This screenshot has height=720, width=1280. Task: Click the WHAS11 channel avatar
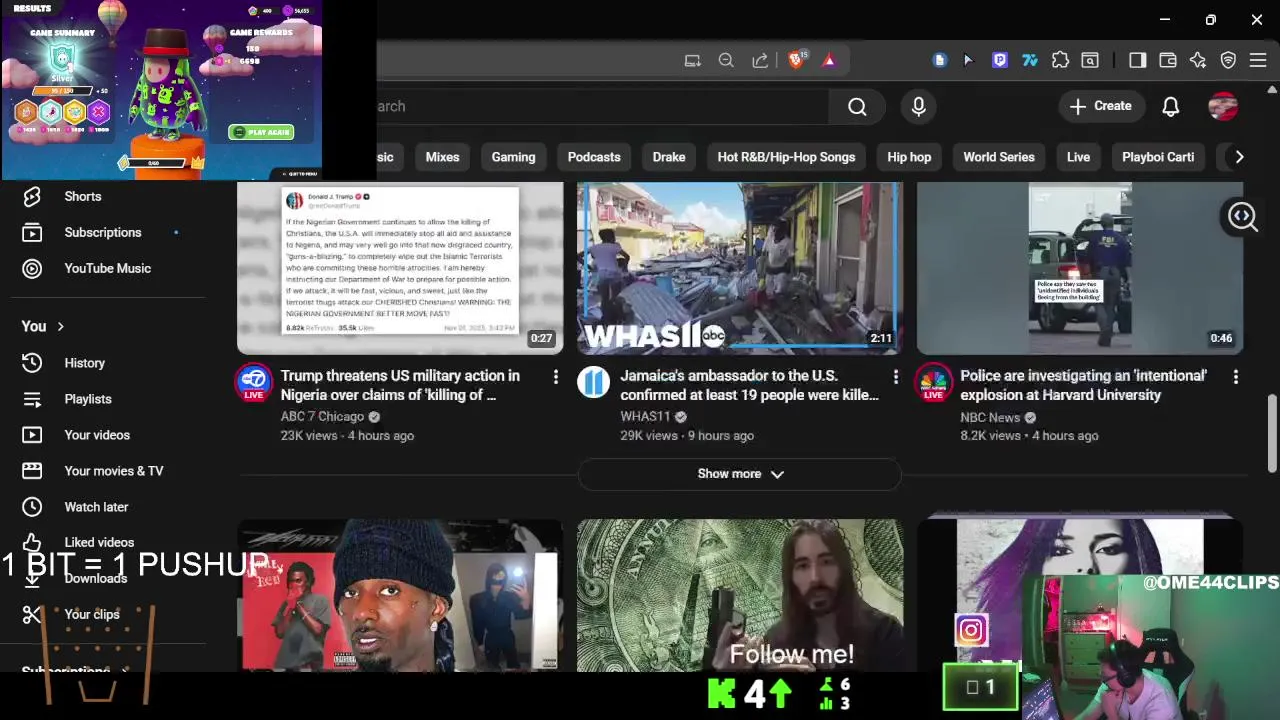coord(593,382)
